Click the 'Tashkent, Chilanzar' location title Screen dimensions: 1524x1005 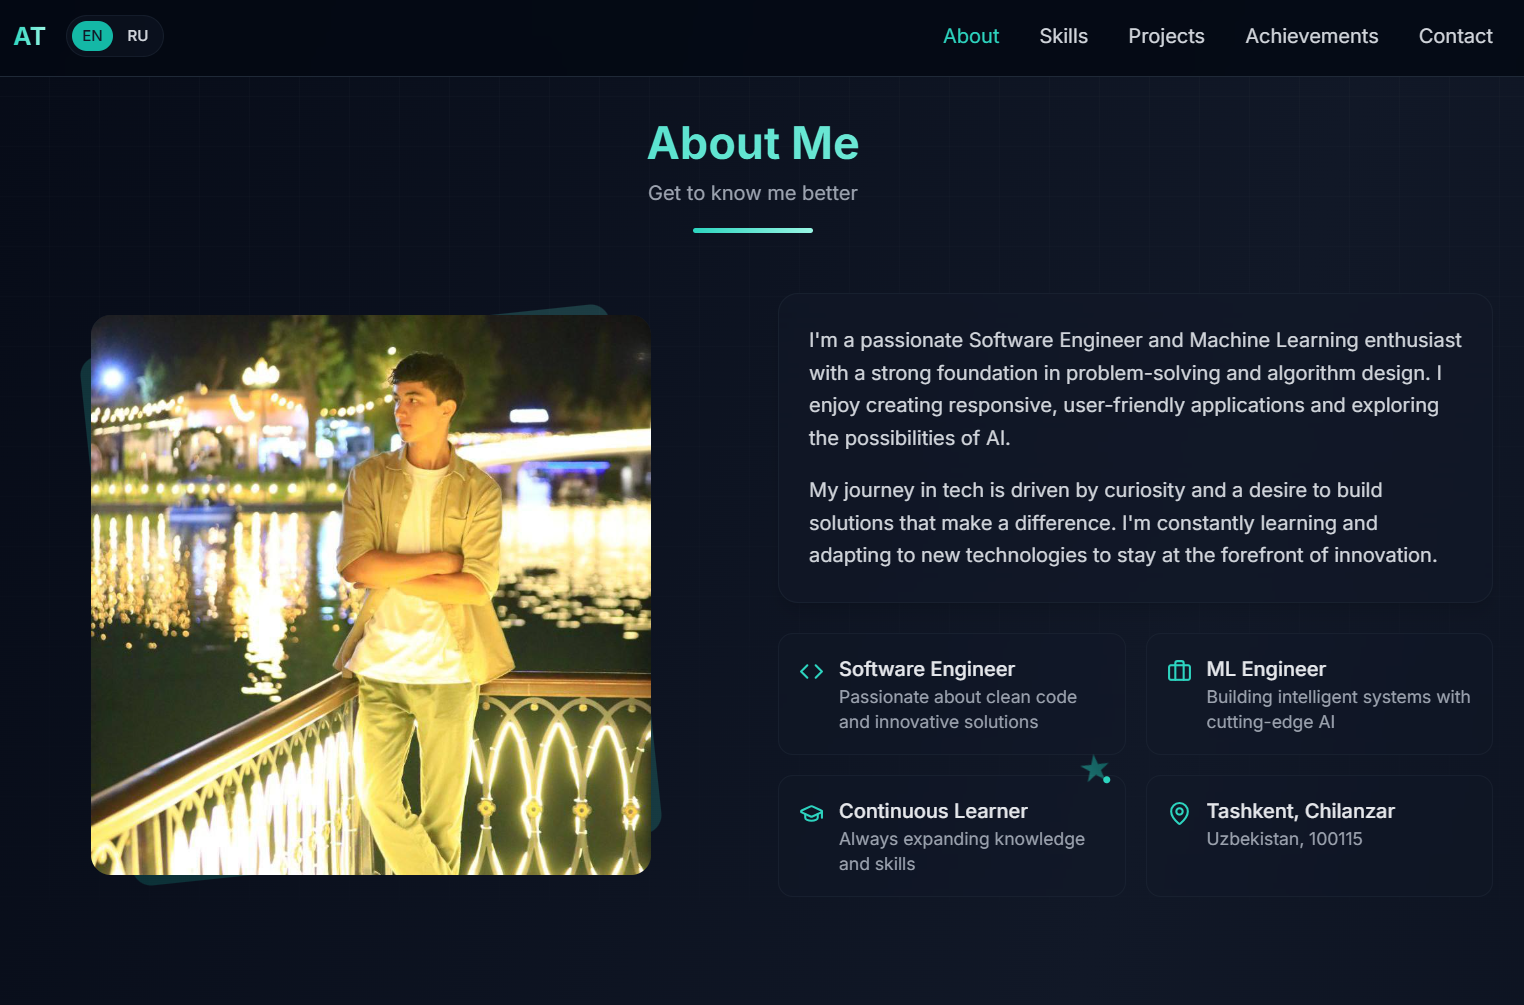click(x=1300, y=811)
